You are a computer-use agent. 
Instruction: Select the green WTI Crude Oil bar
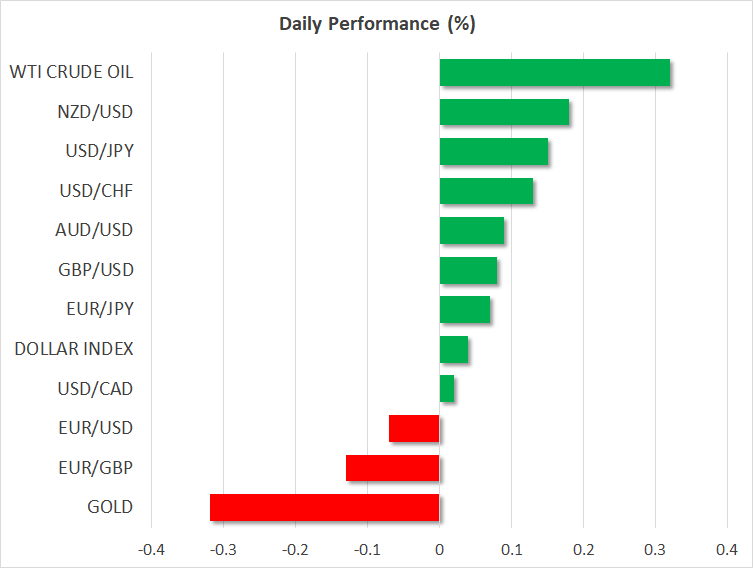coord(554,73)
